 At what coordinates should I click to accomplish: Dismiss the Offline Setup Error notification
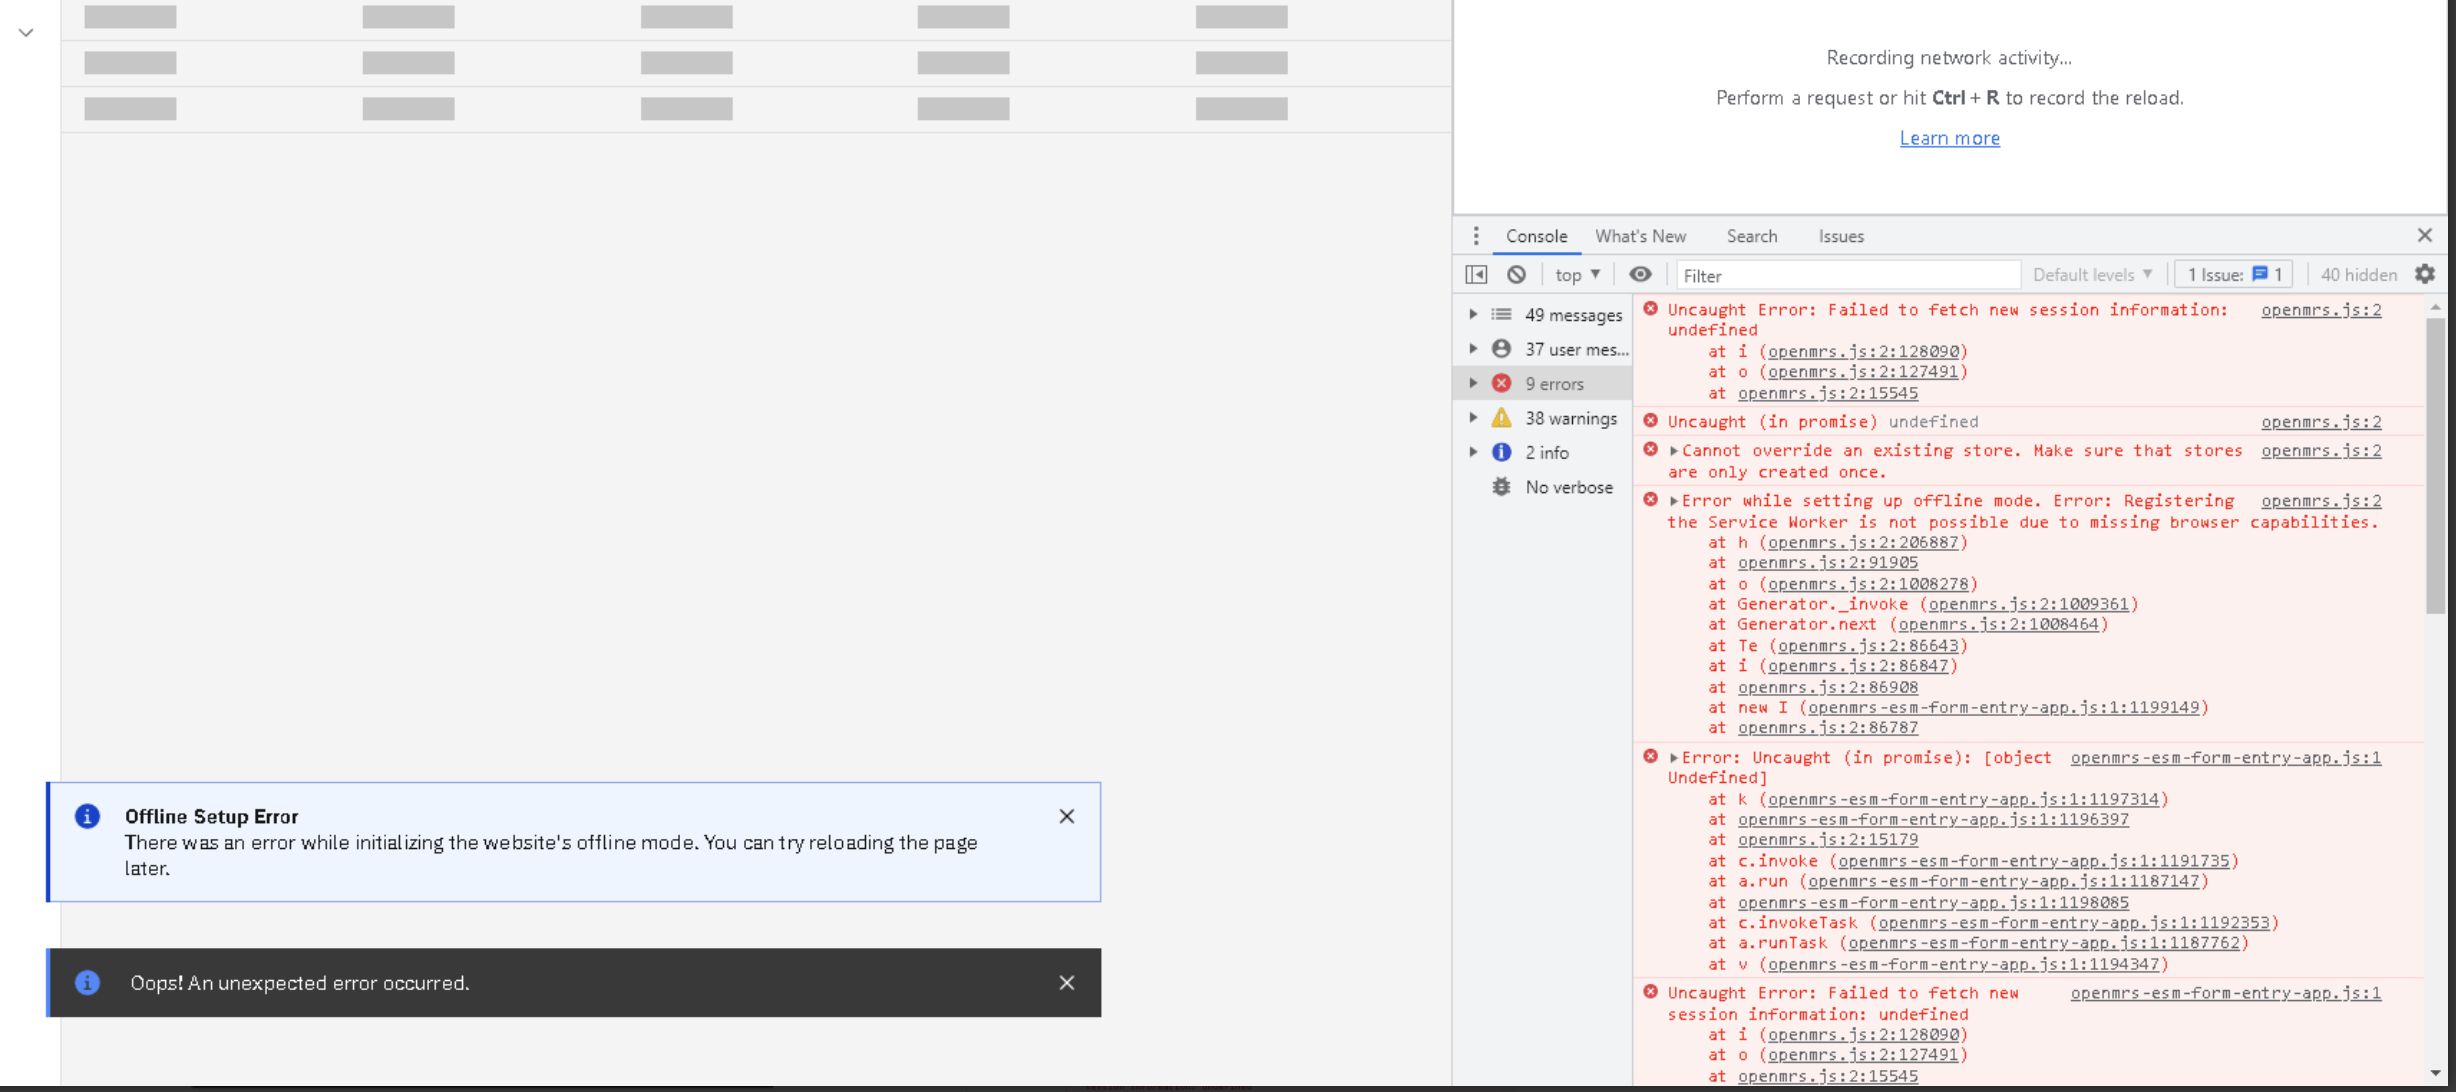1067,816
